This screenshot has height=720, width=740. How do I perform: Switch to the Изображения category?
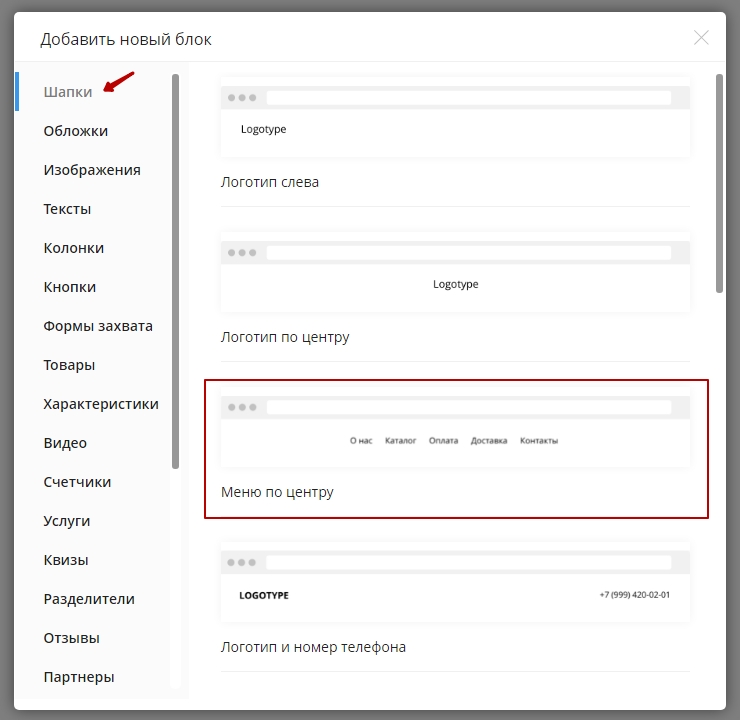pos(92,170)
